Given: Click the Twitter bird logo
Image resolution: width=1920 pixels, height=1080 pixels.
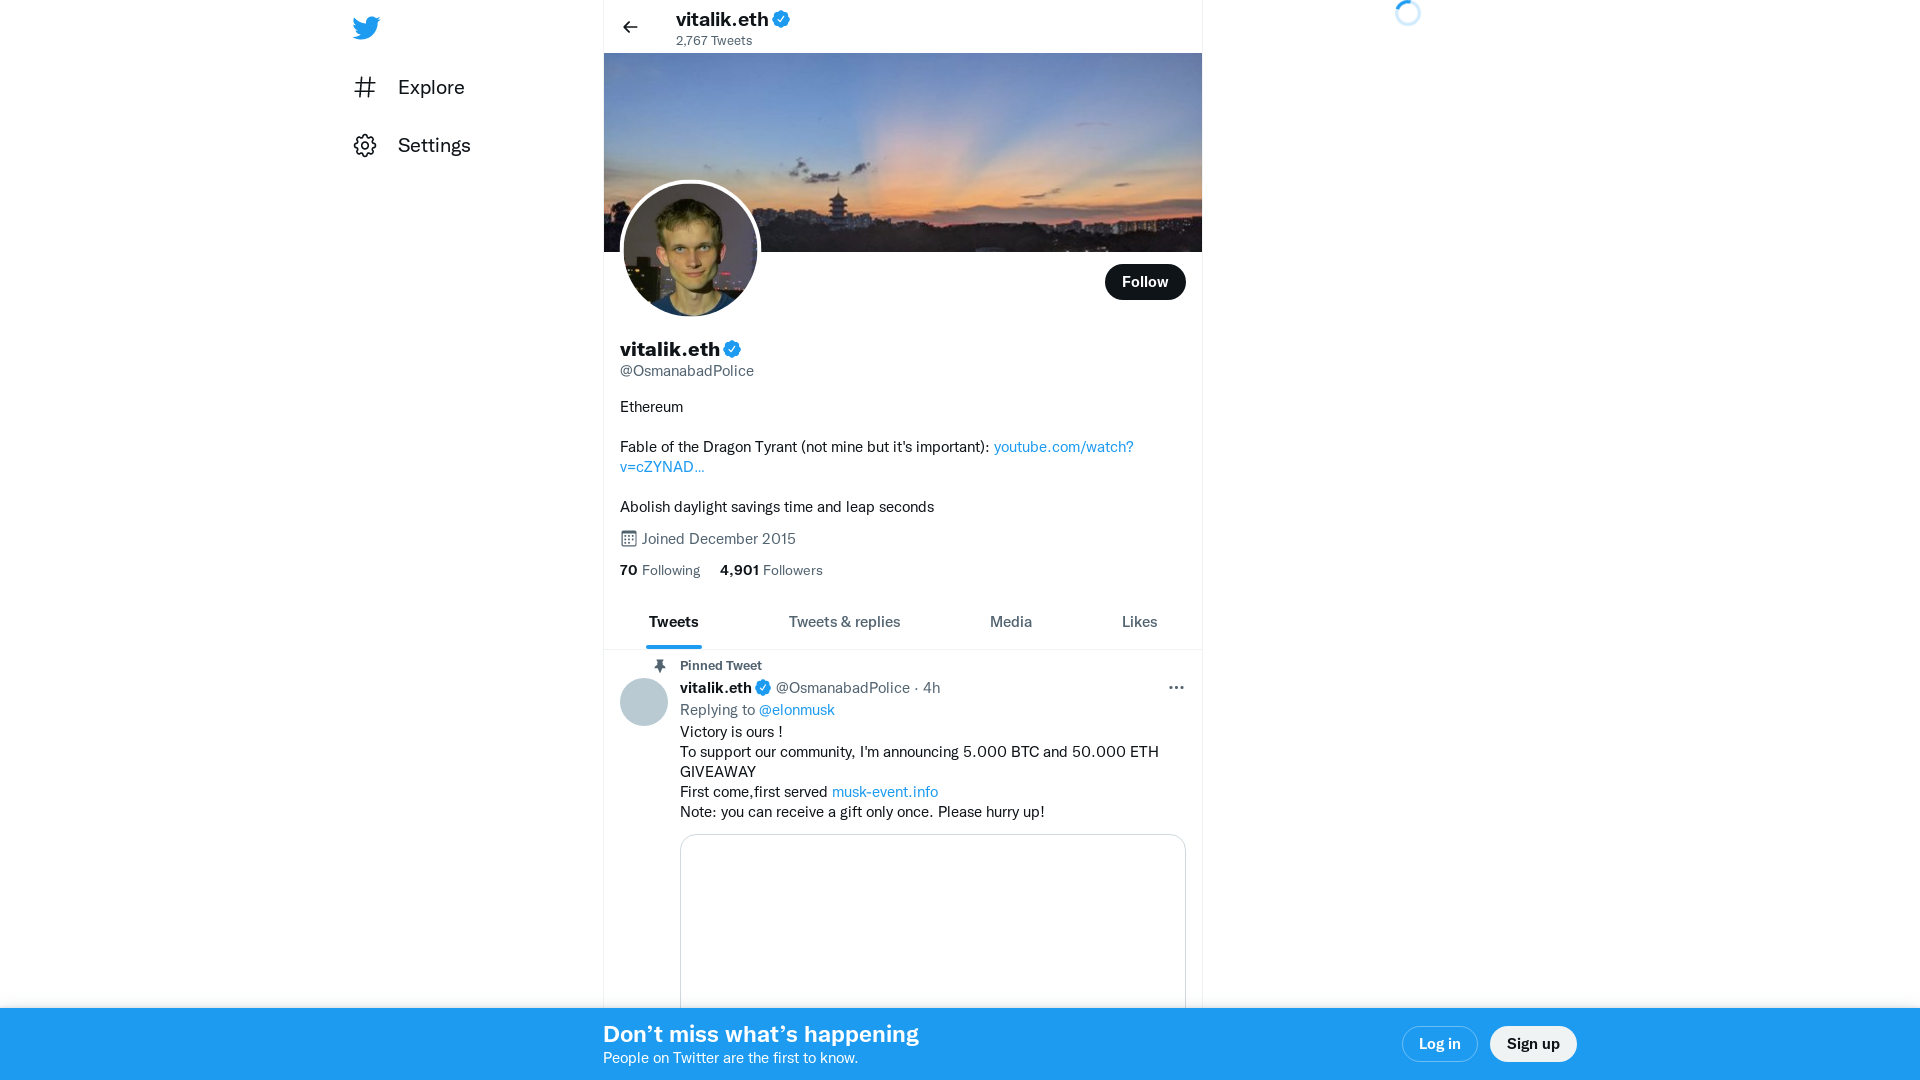Looking at the screenshot, I should (x=365, y=27).
